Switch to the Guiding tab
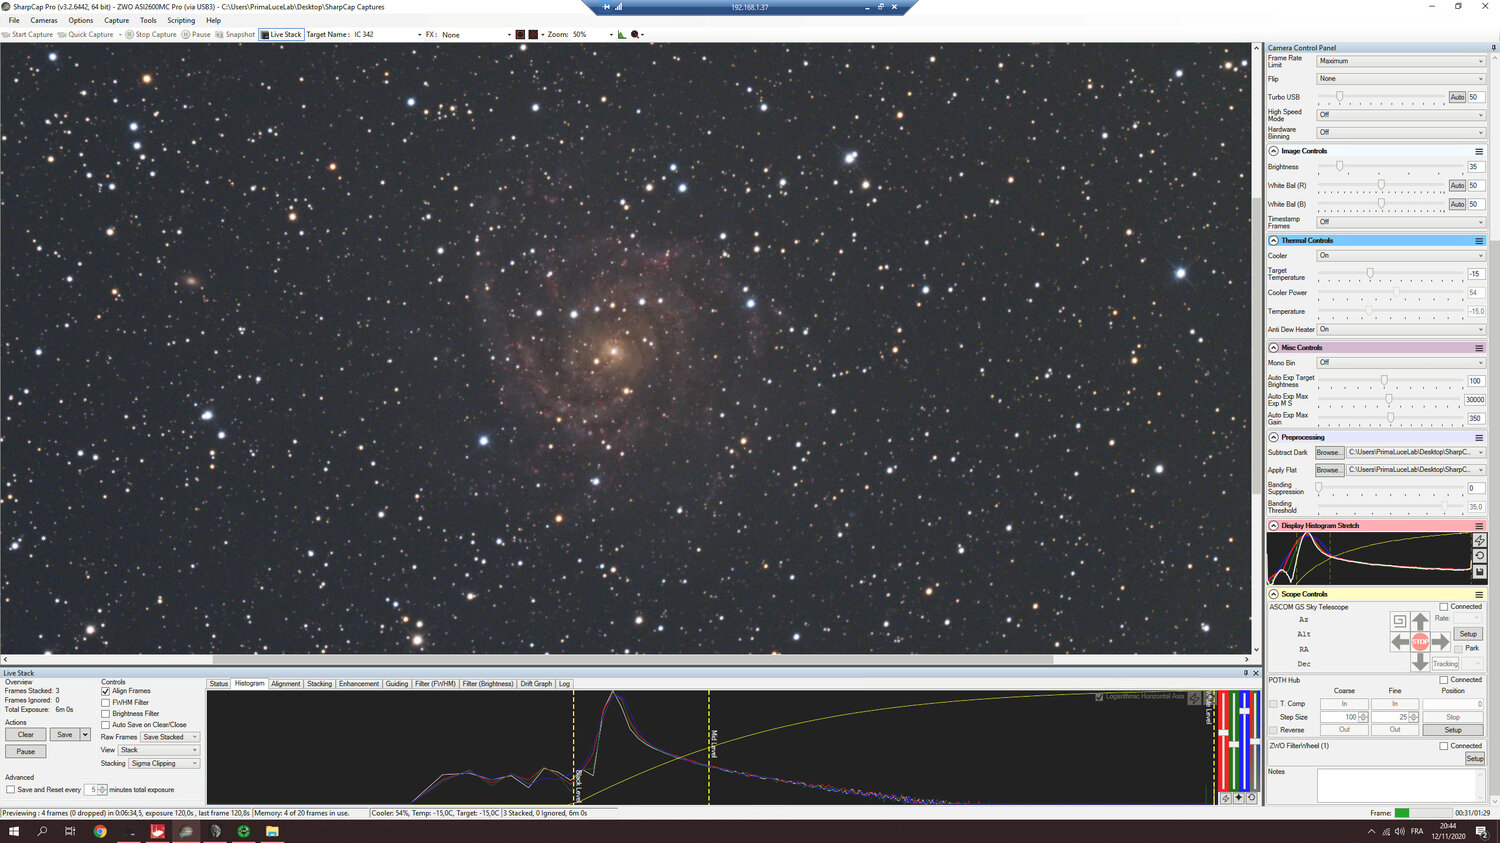The image size is (1500, 843). pos(397,684)
